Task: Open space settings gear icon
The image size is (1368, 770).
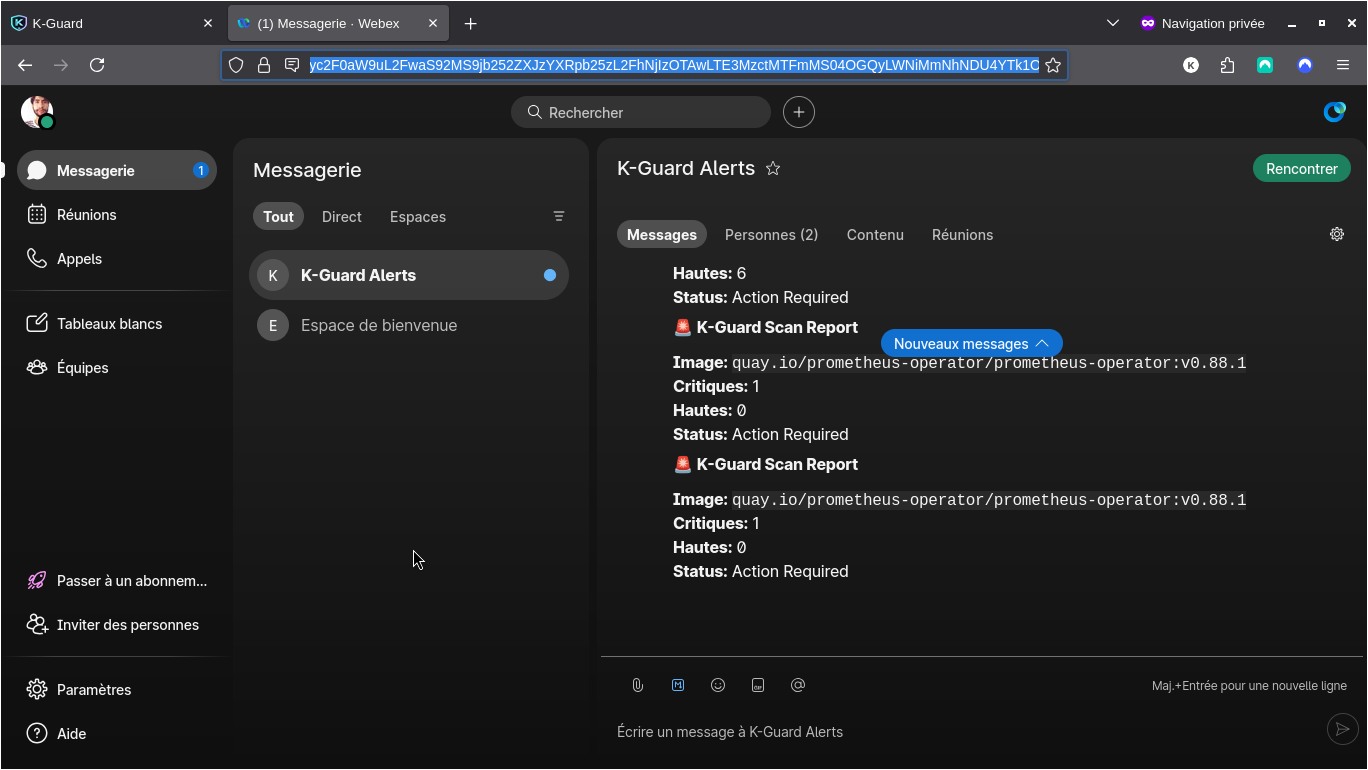Action: [1337, 234]
